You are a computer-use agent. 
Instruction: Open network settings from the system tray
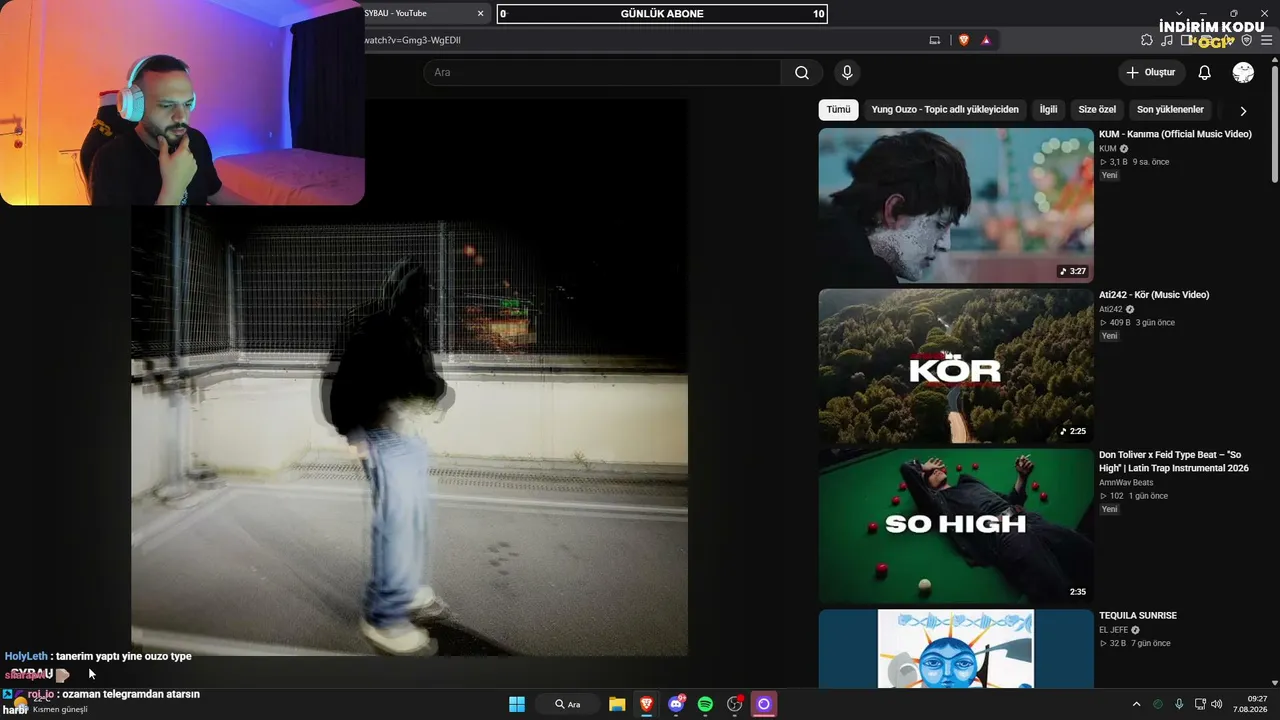coord(1200,704)
